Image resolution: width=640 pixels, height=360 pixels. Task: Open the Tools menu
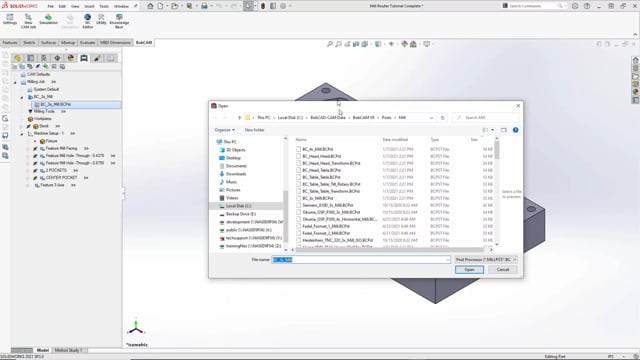[x=104, y=6]
